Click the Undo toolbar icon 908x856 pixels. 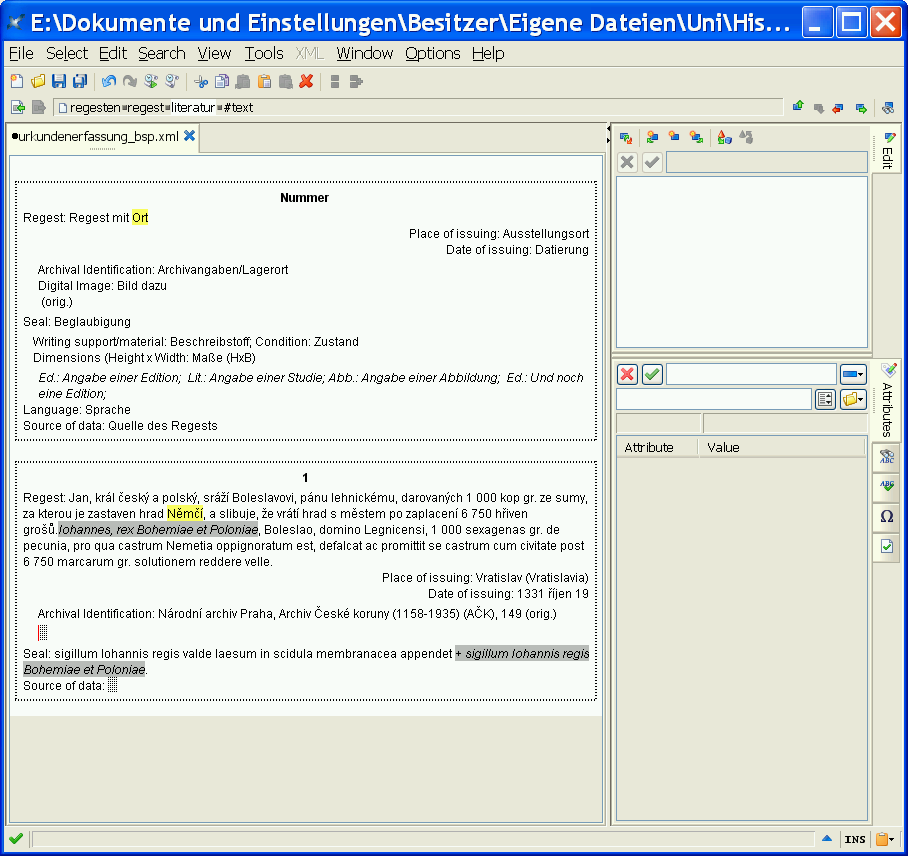point(109,82)
